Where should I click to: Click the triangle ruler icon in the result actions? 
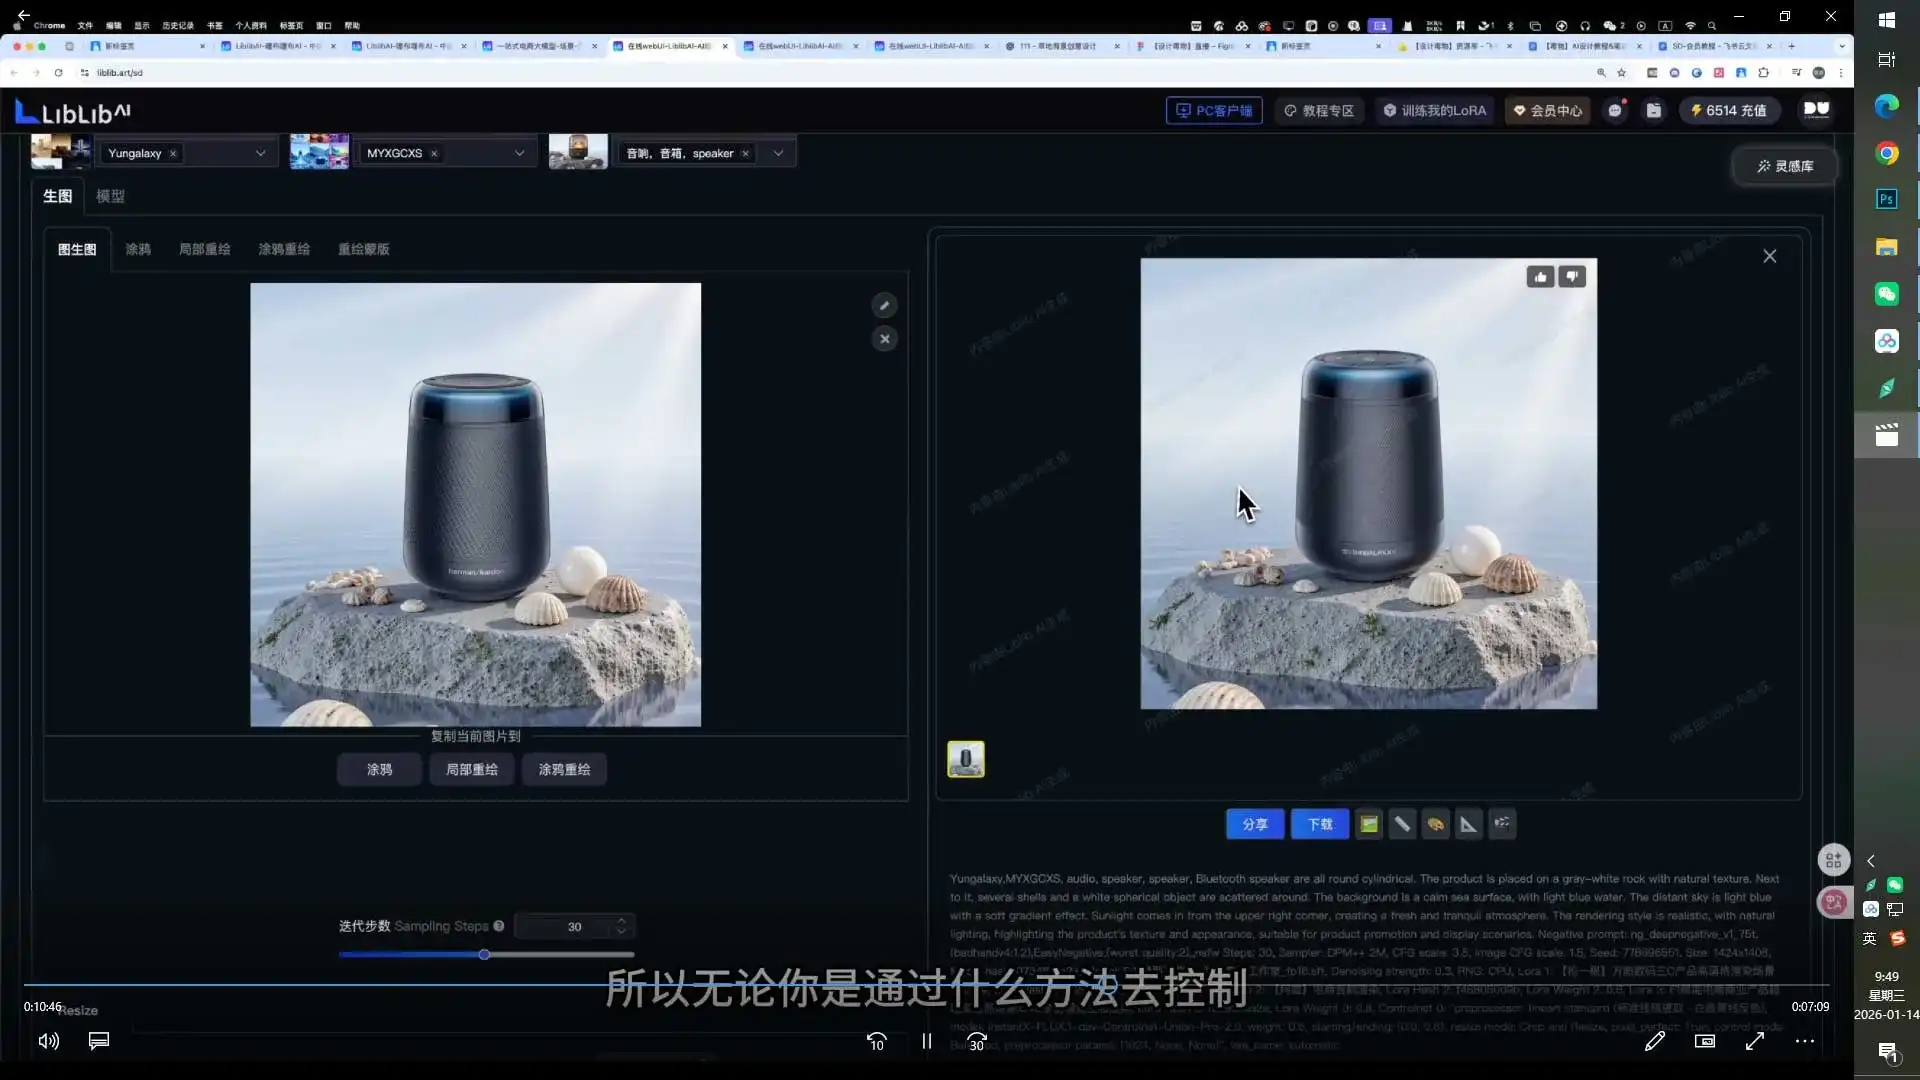click(1468, 824)
